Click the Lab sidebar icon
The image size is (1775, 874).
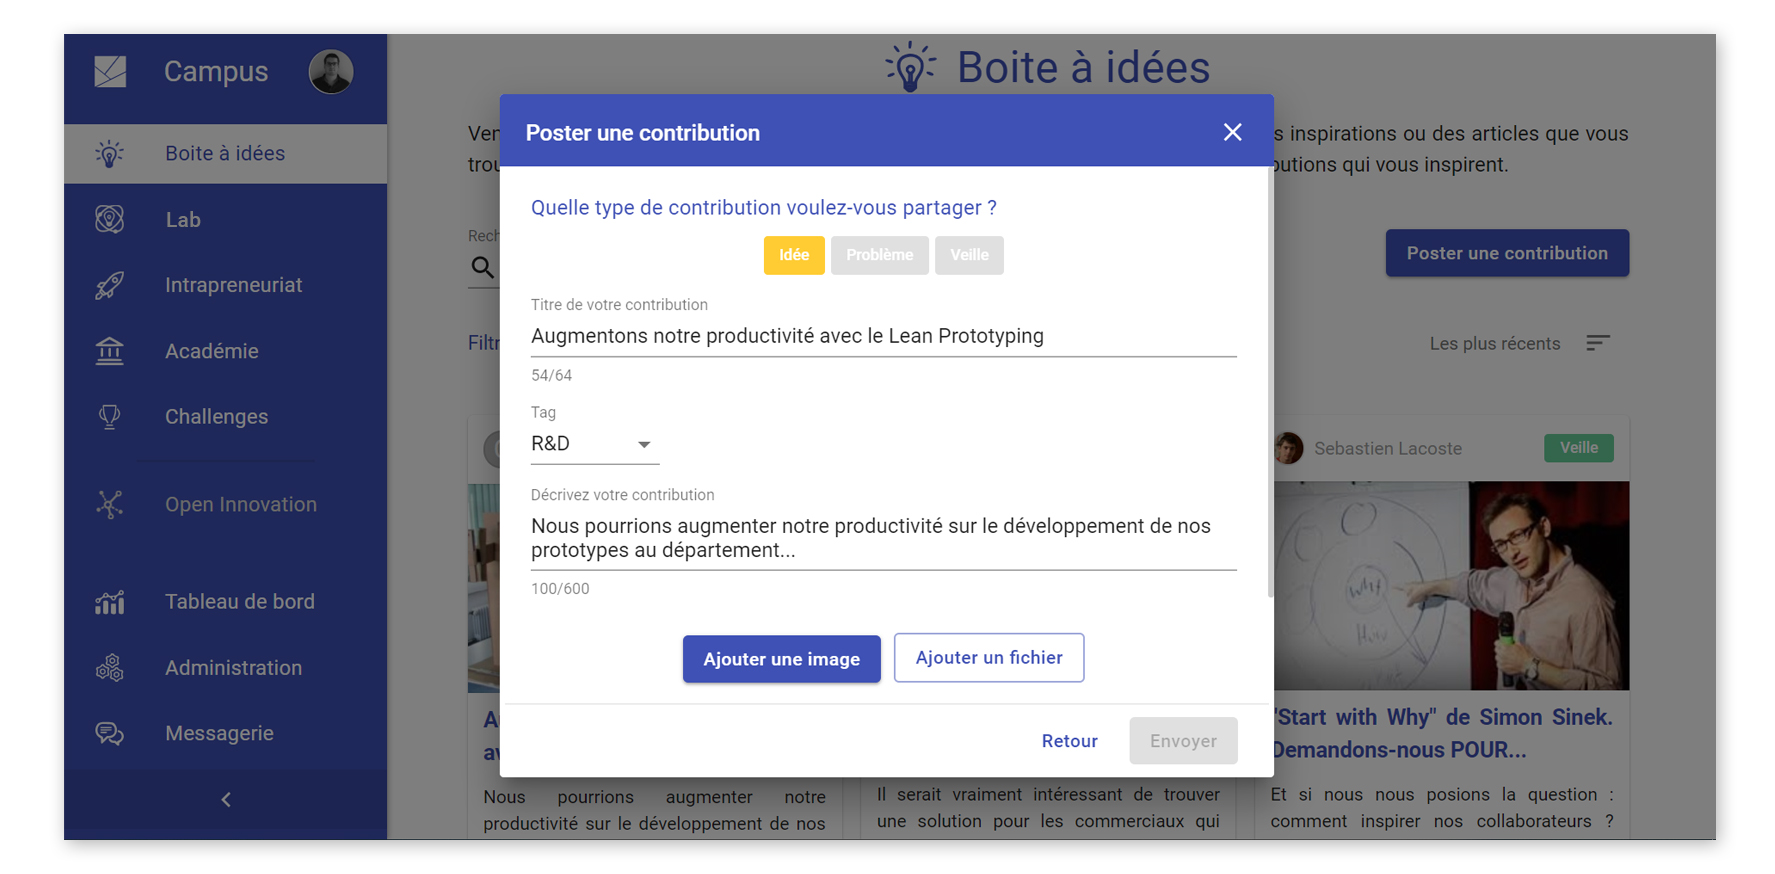pyautogui.click(x=109, y=219)
